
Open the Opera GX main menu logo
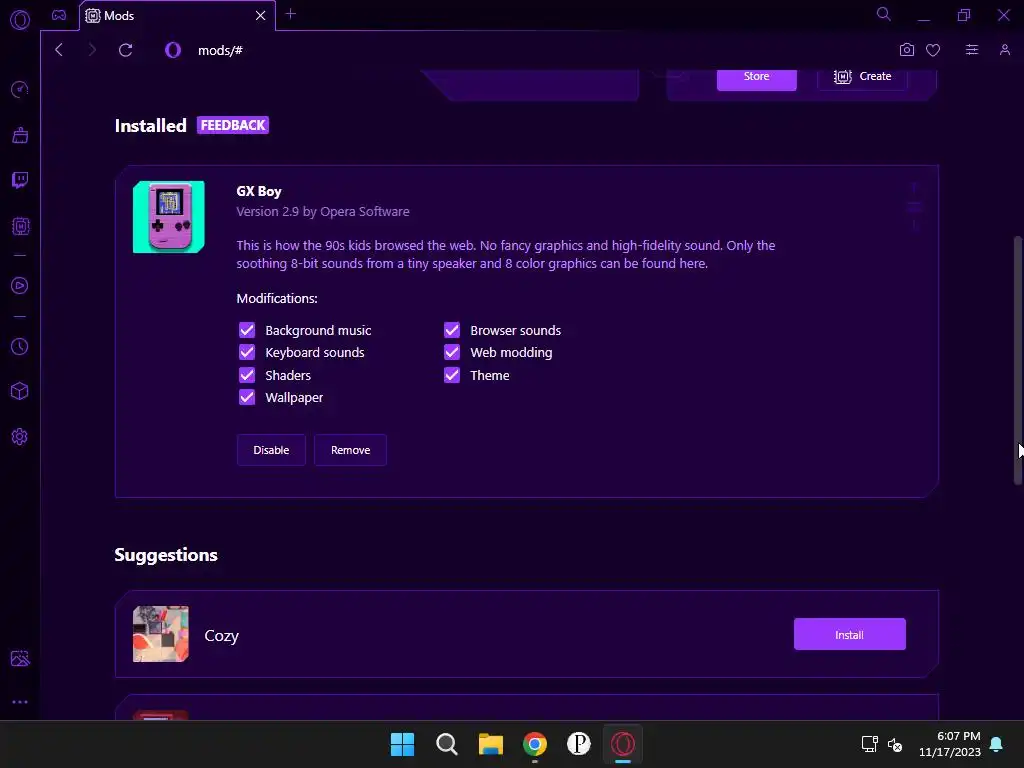pyautogui.click(x=20, y=20)
